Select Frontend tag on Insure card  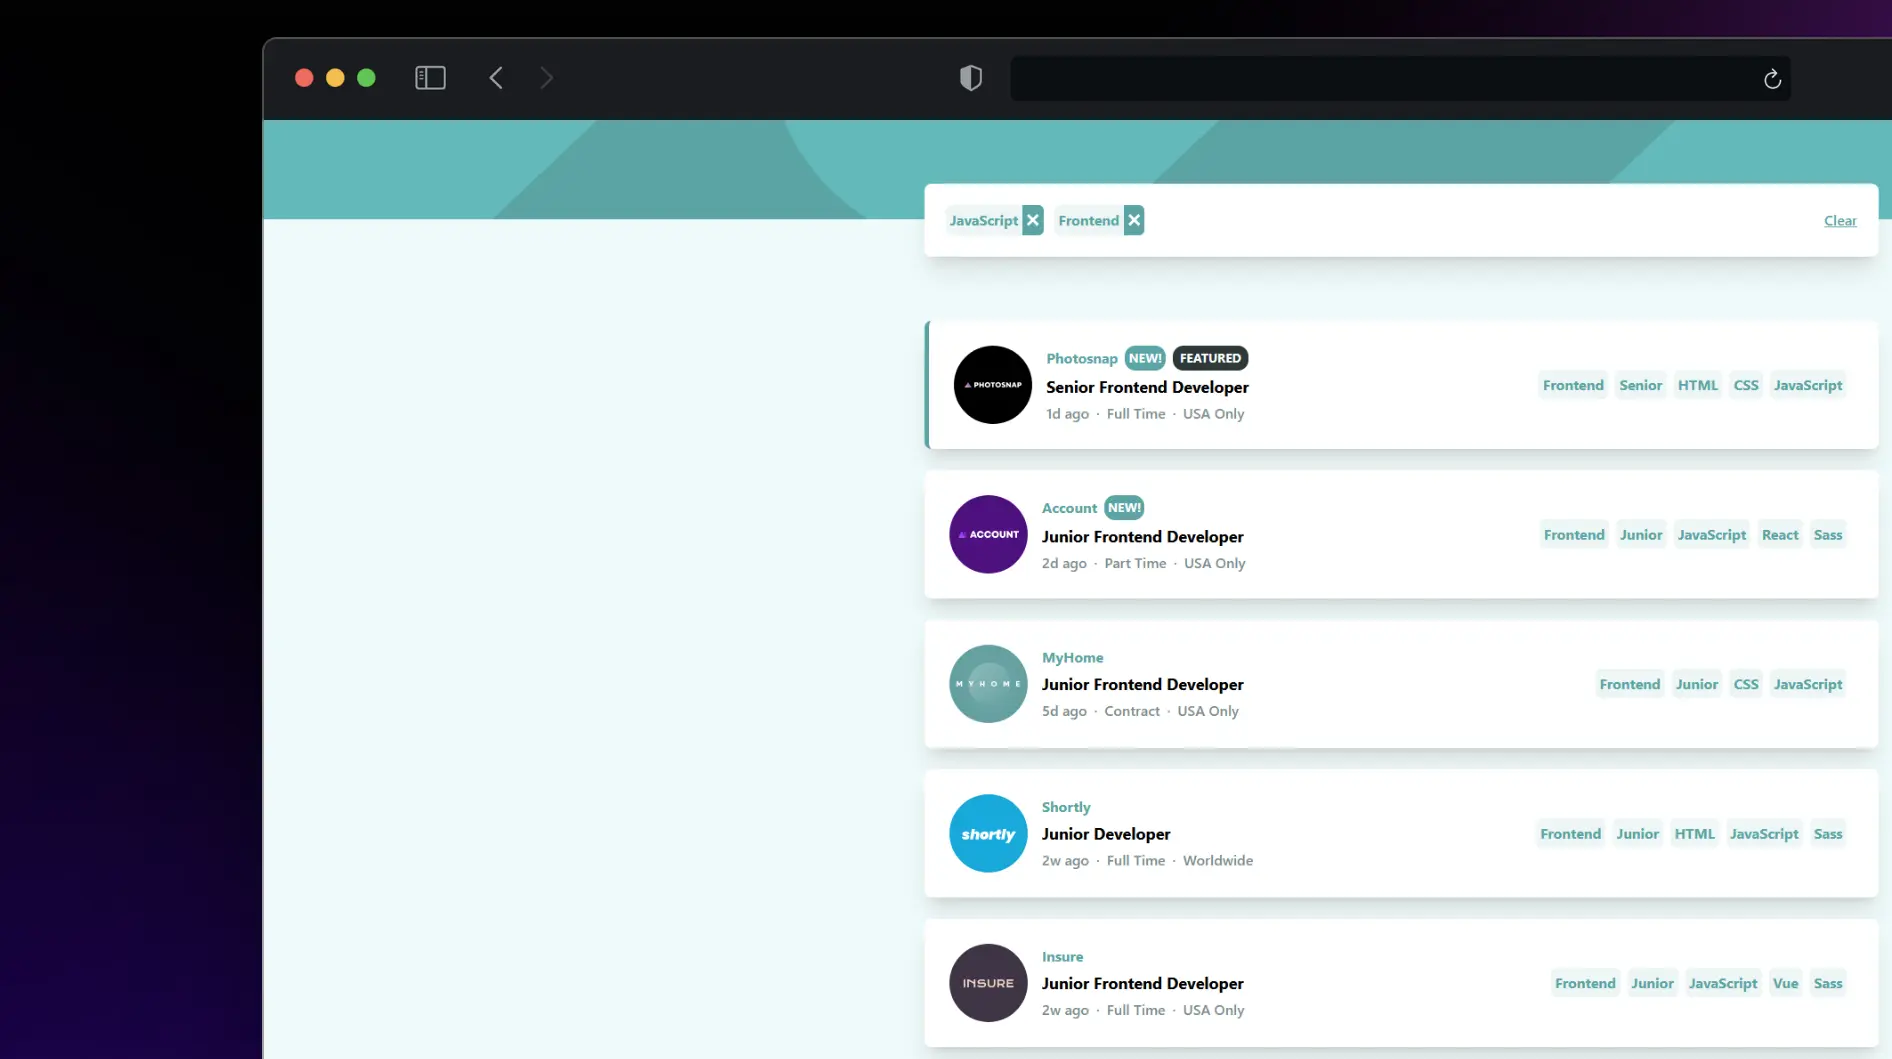click(x=1585, y=983)
